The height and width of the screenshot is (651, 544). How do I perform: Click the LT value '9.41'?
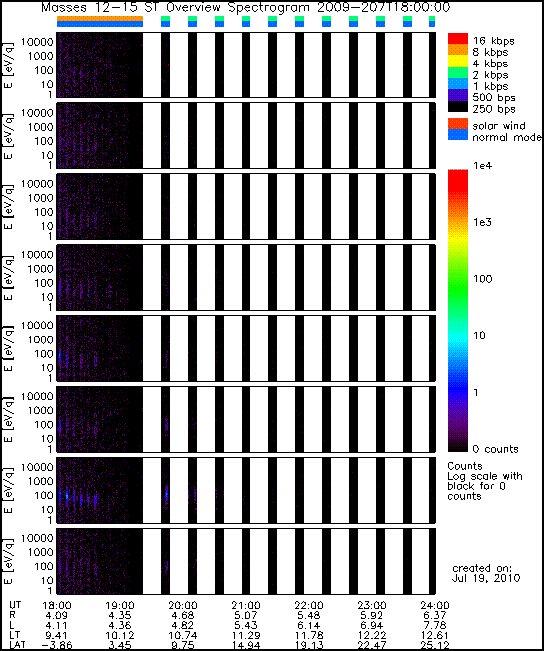coord(56,635)
